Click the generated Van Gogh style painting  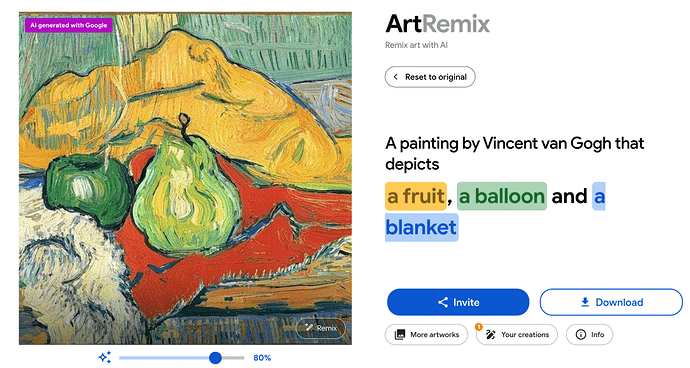pyautogui.click(x=185, y=178)
